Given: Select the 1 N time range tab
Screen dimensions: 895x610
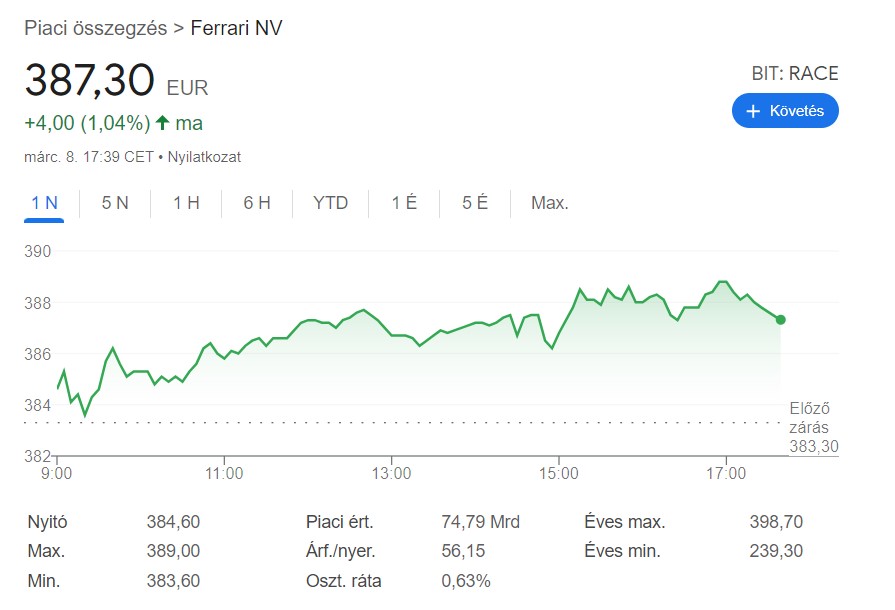Looking at the screenshot, I should point(44,203).
